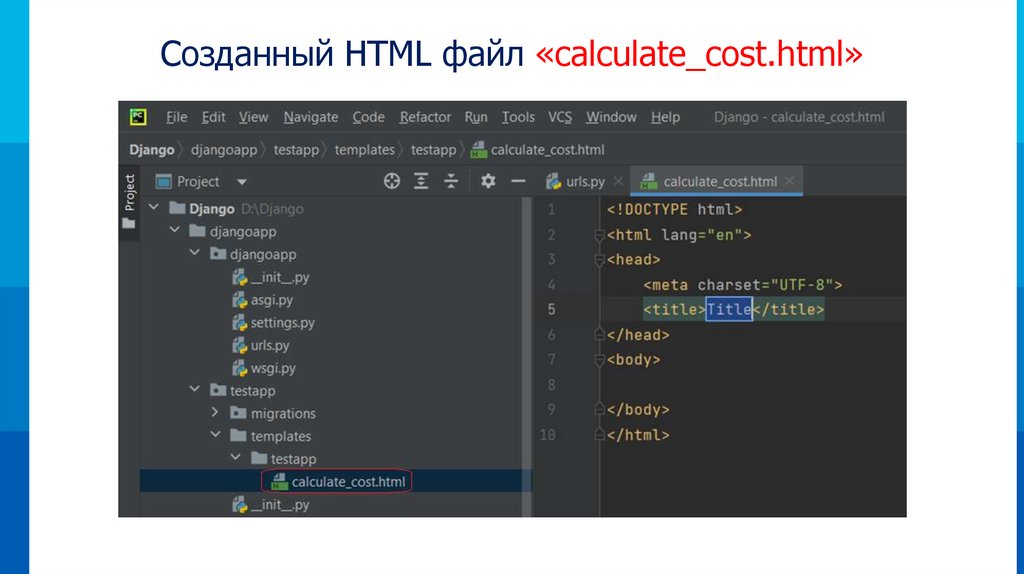The width and height of the screenshot is (1024, 574).
Task: Open the View menu
Action: 253,117
